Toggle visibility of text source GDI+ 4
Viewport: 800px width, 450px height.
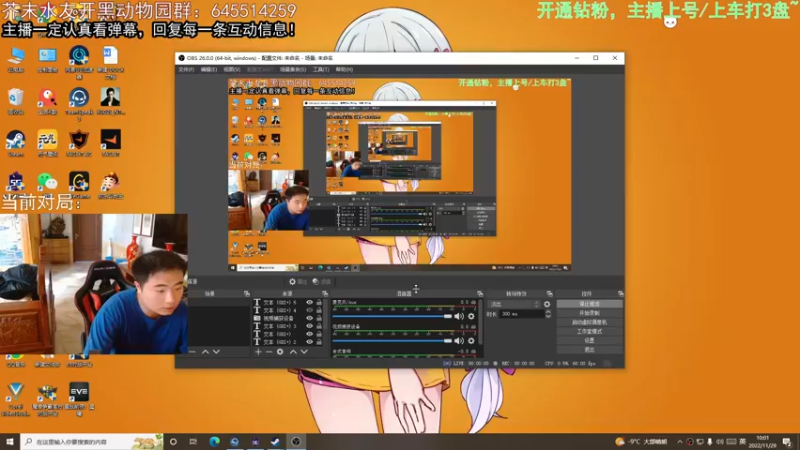point(309,310)
